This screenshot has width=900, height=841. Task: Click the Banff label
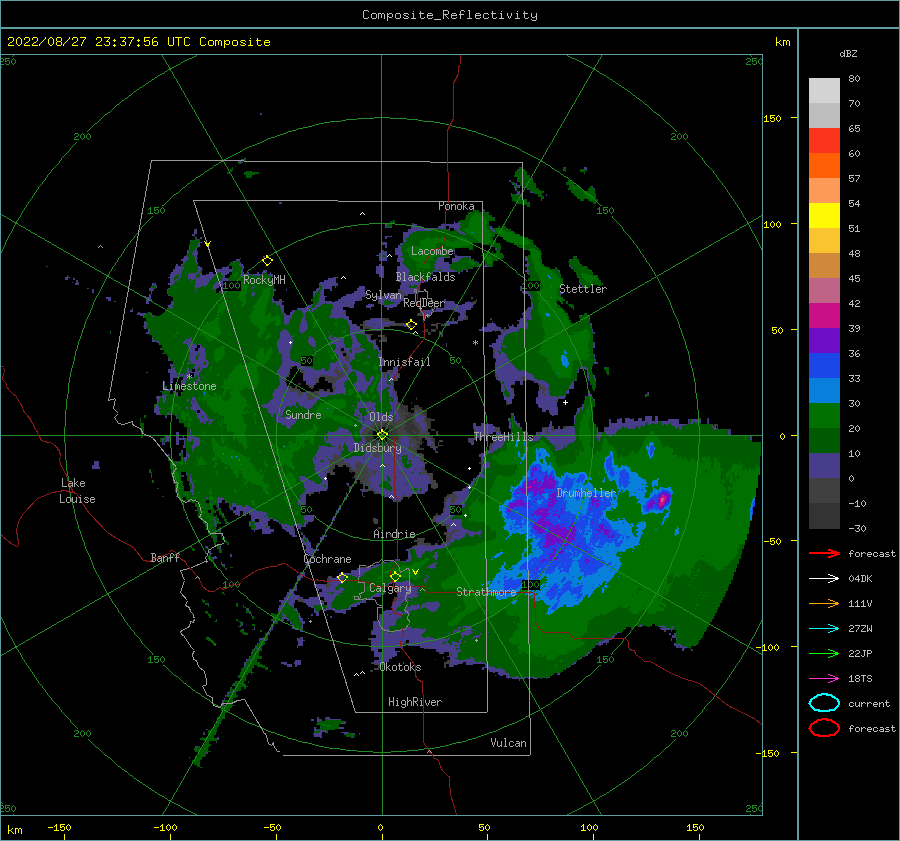(165, 557)
